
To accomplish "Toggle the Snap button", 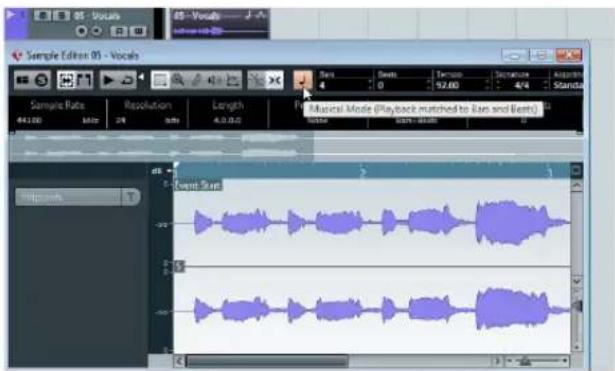I will tap(275, 80).
